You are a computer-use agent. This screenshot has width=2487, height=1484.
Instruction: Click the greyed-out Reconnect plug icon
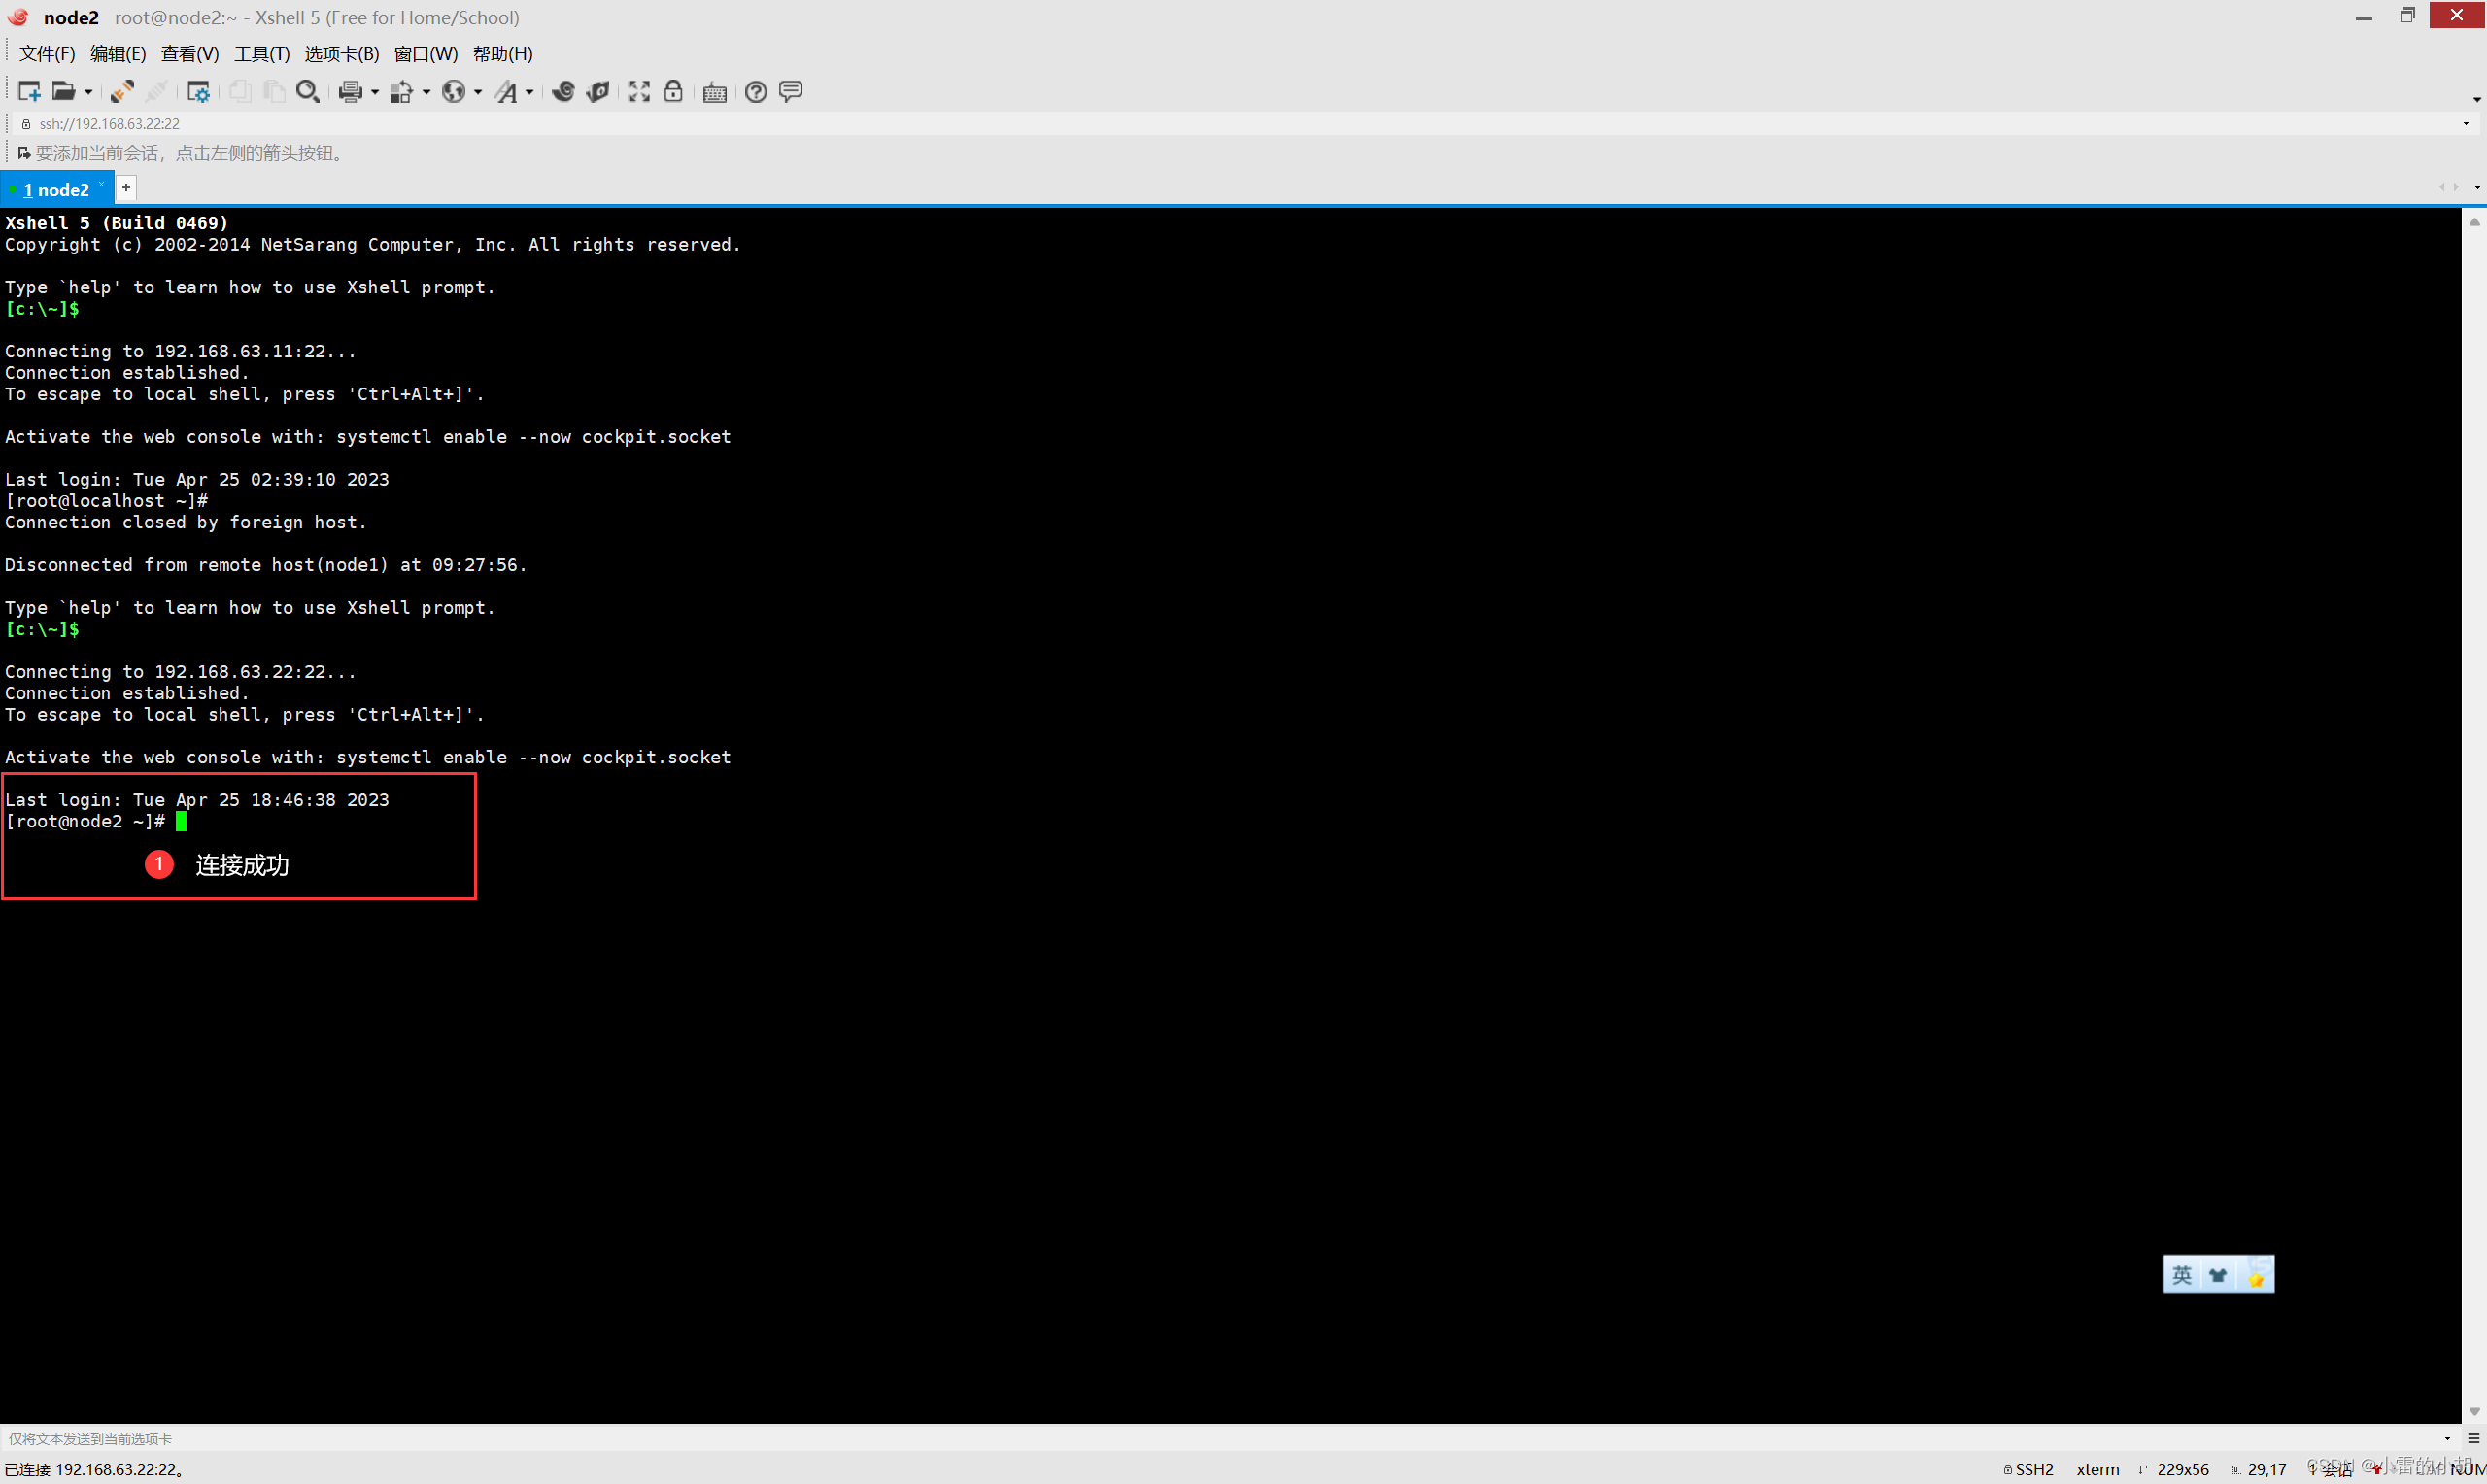tap(156, 92)
